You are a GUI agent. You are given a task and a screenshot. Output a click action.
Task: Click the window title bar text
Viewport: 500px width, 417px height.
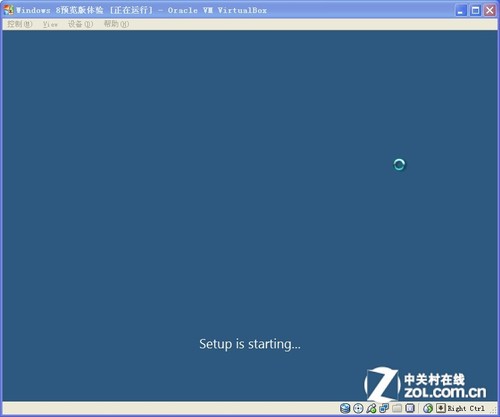coord(141,10)
